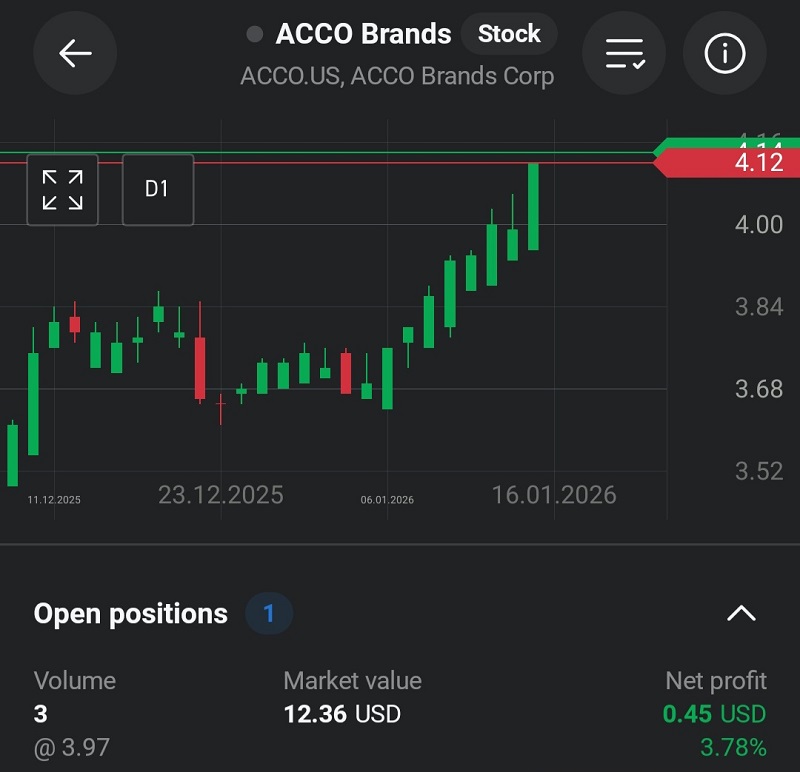Open the checklist icon in the header
The width and height of the screenshot is (800, 772).
625,53
